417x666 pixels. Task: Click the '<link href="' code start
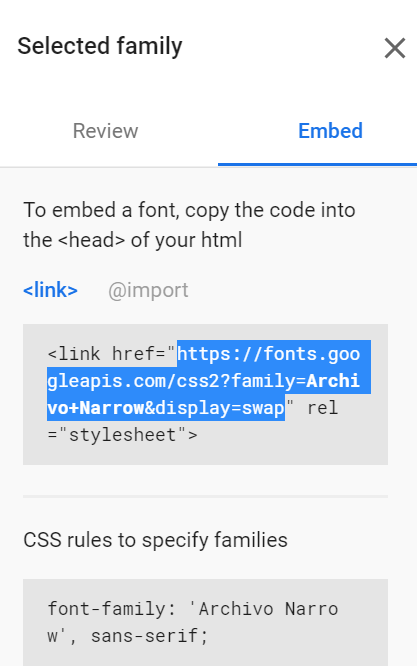(x=112, y=354)
